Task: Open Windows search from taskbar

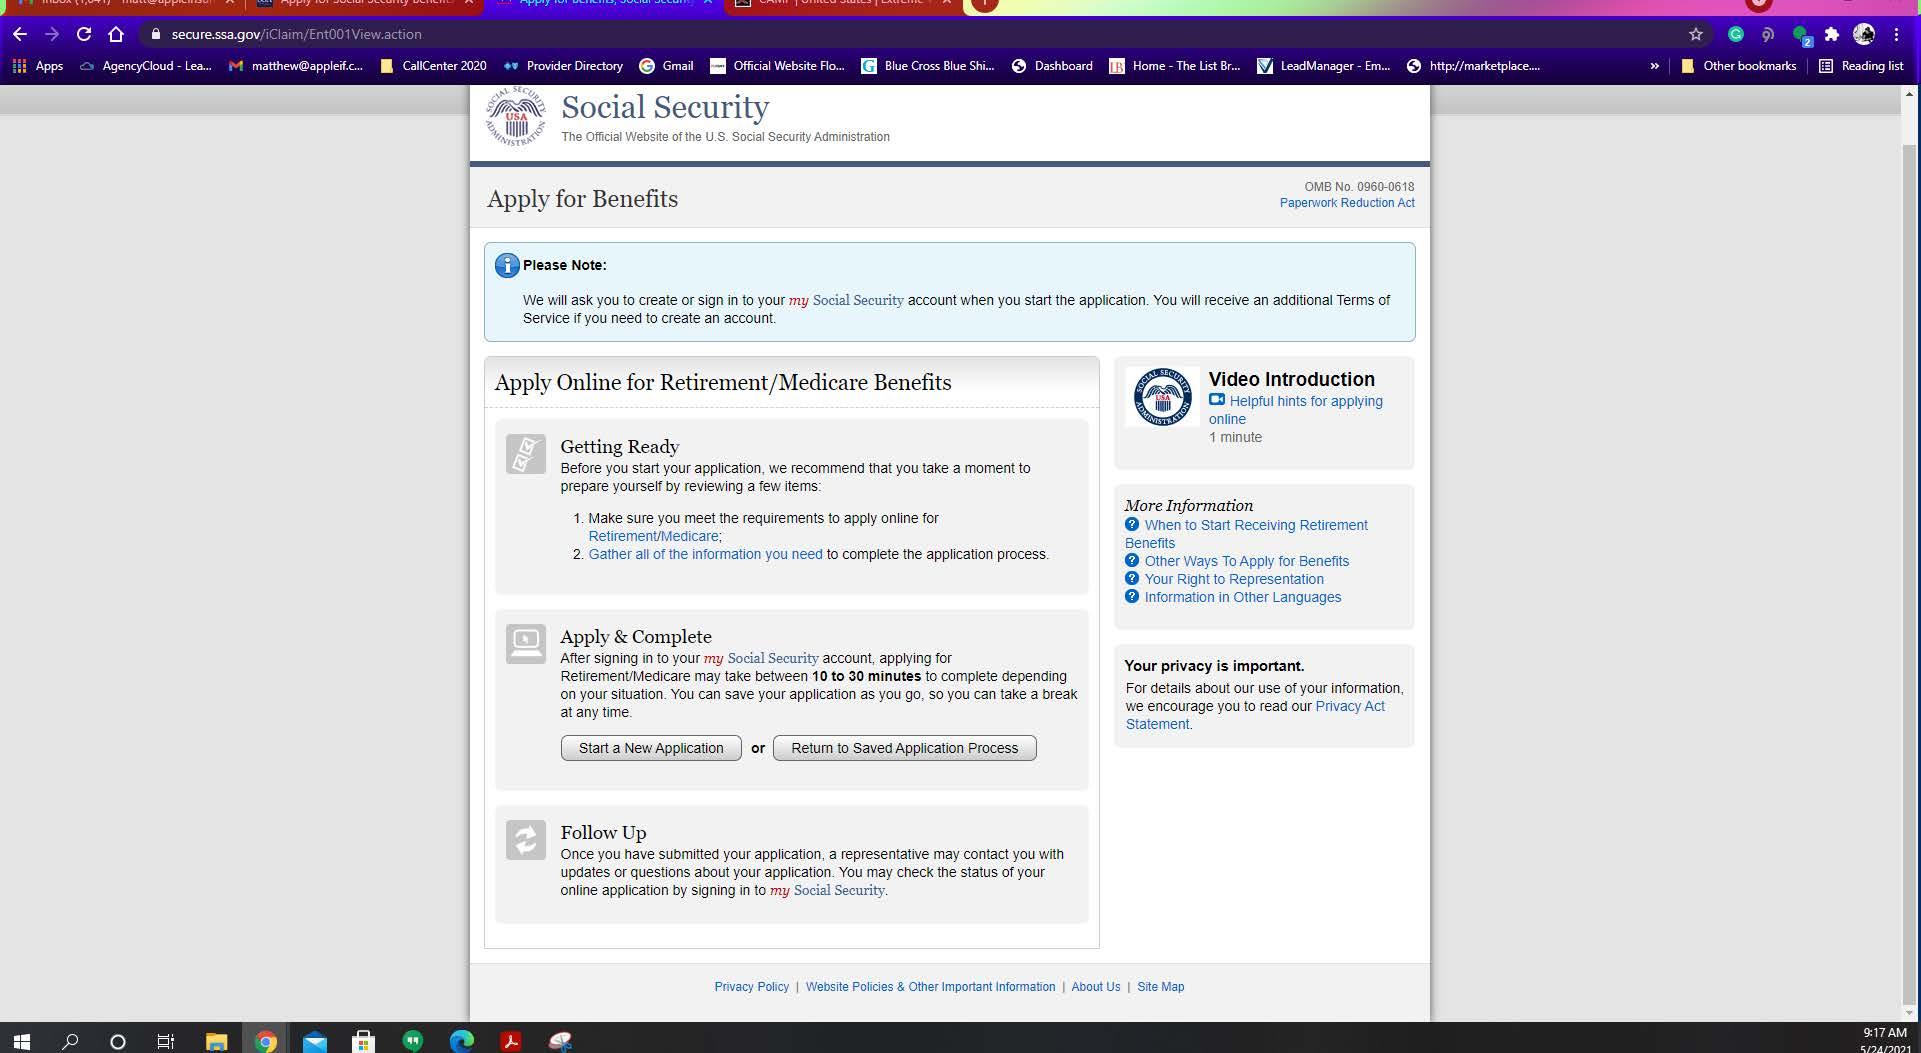Action: (70, 1041)
